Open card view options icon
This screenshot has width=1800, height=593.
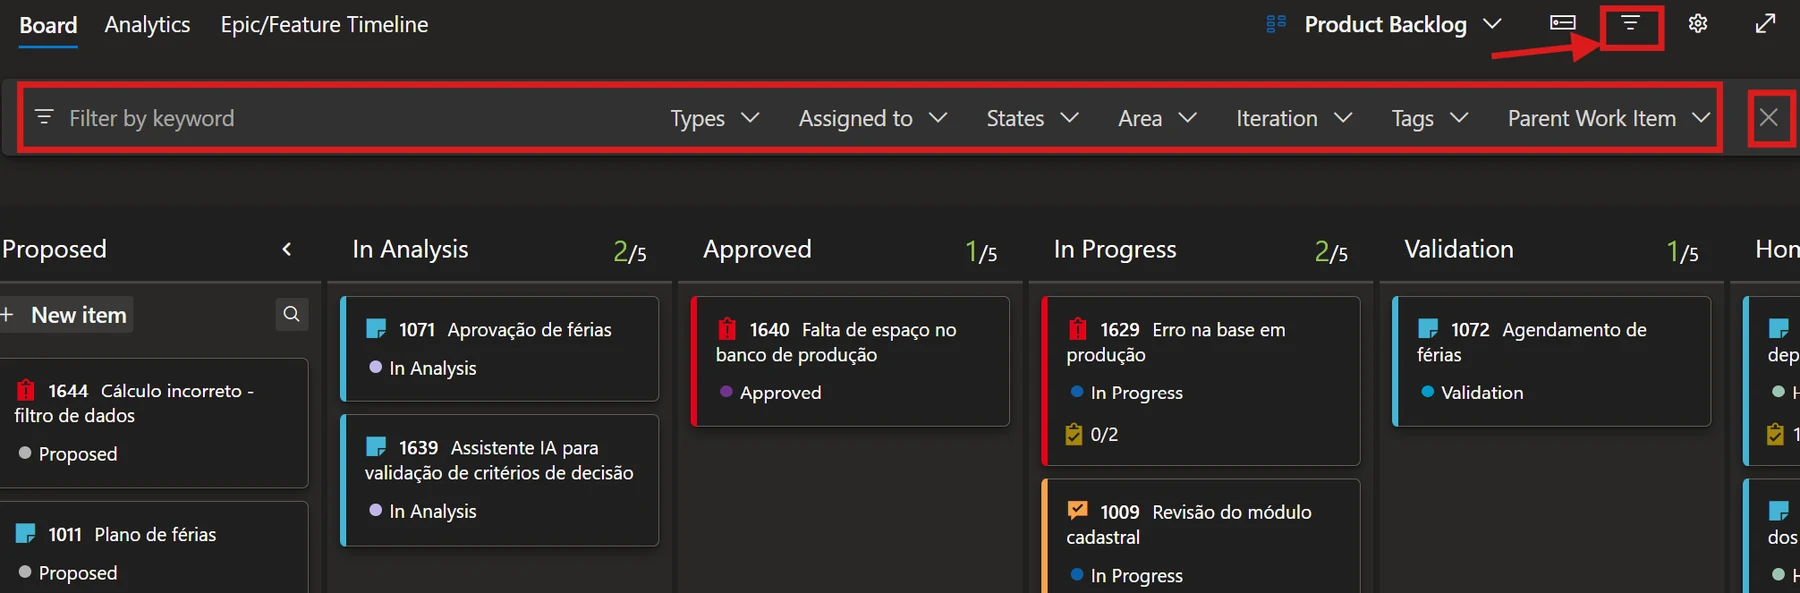coord(1563,23)
